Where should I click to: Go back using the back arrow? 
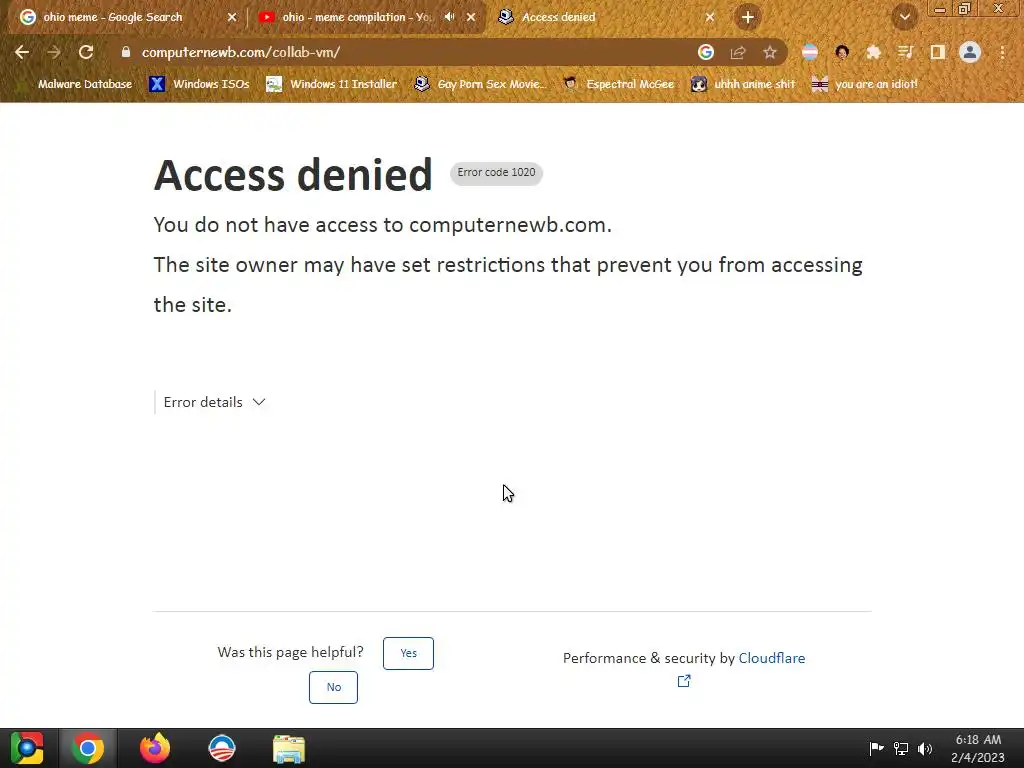click(22, 52)
